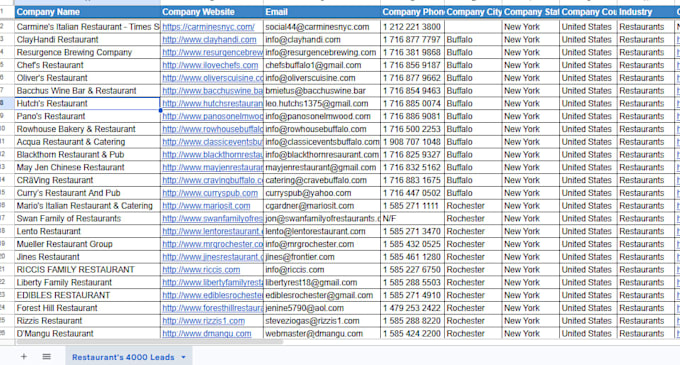Screen dimensions: 680x365
Task: Select email webmaster@dmangu.com cell
Action: pyautogui.click(x=322, y=334)
